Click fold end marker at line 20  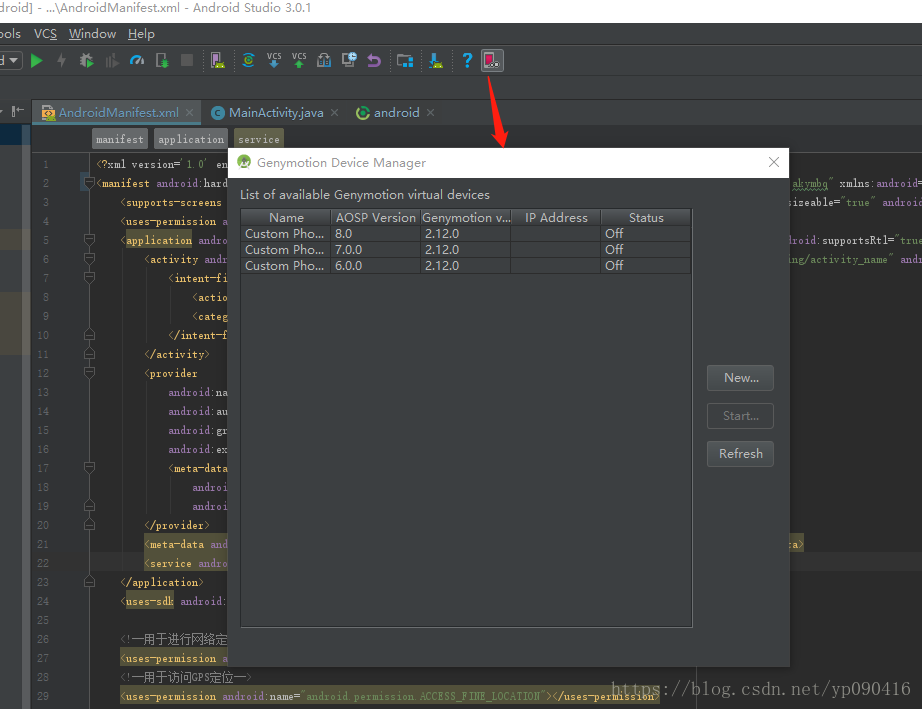89,524
